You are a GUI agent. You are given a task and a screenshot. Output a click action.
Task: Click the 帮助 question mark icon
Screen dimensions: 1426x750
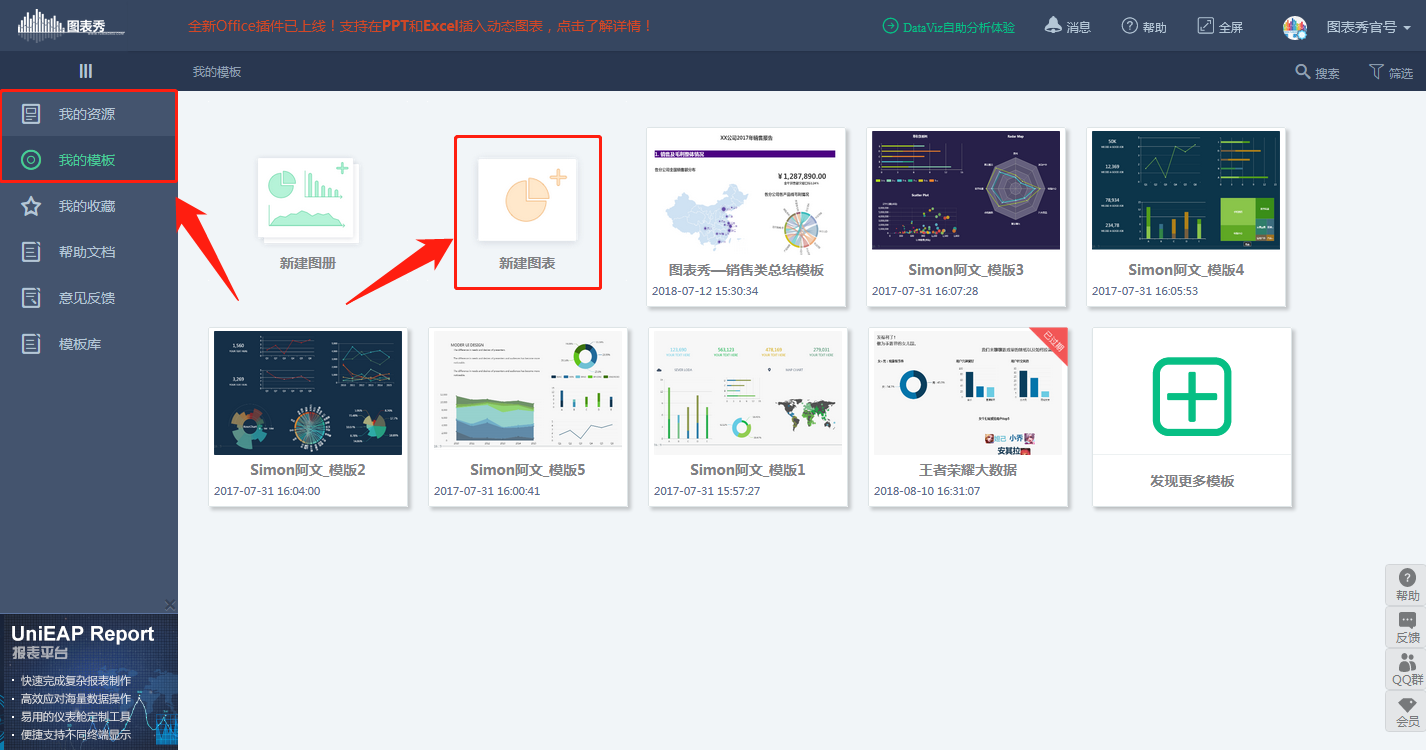coord(1130,26)
